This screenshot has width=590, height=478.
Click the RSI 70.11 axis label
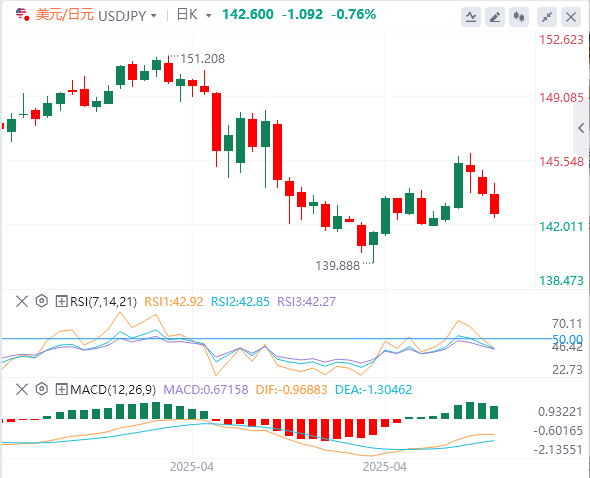click(x=567, y=324)
